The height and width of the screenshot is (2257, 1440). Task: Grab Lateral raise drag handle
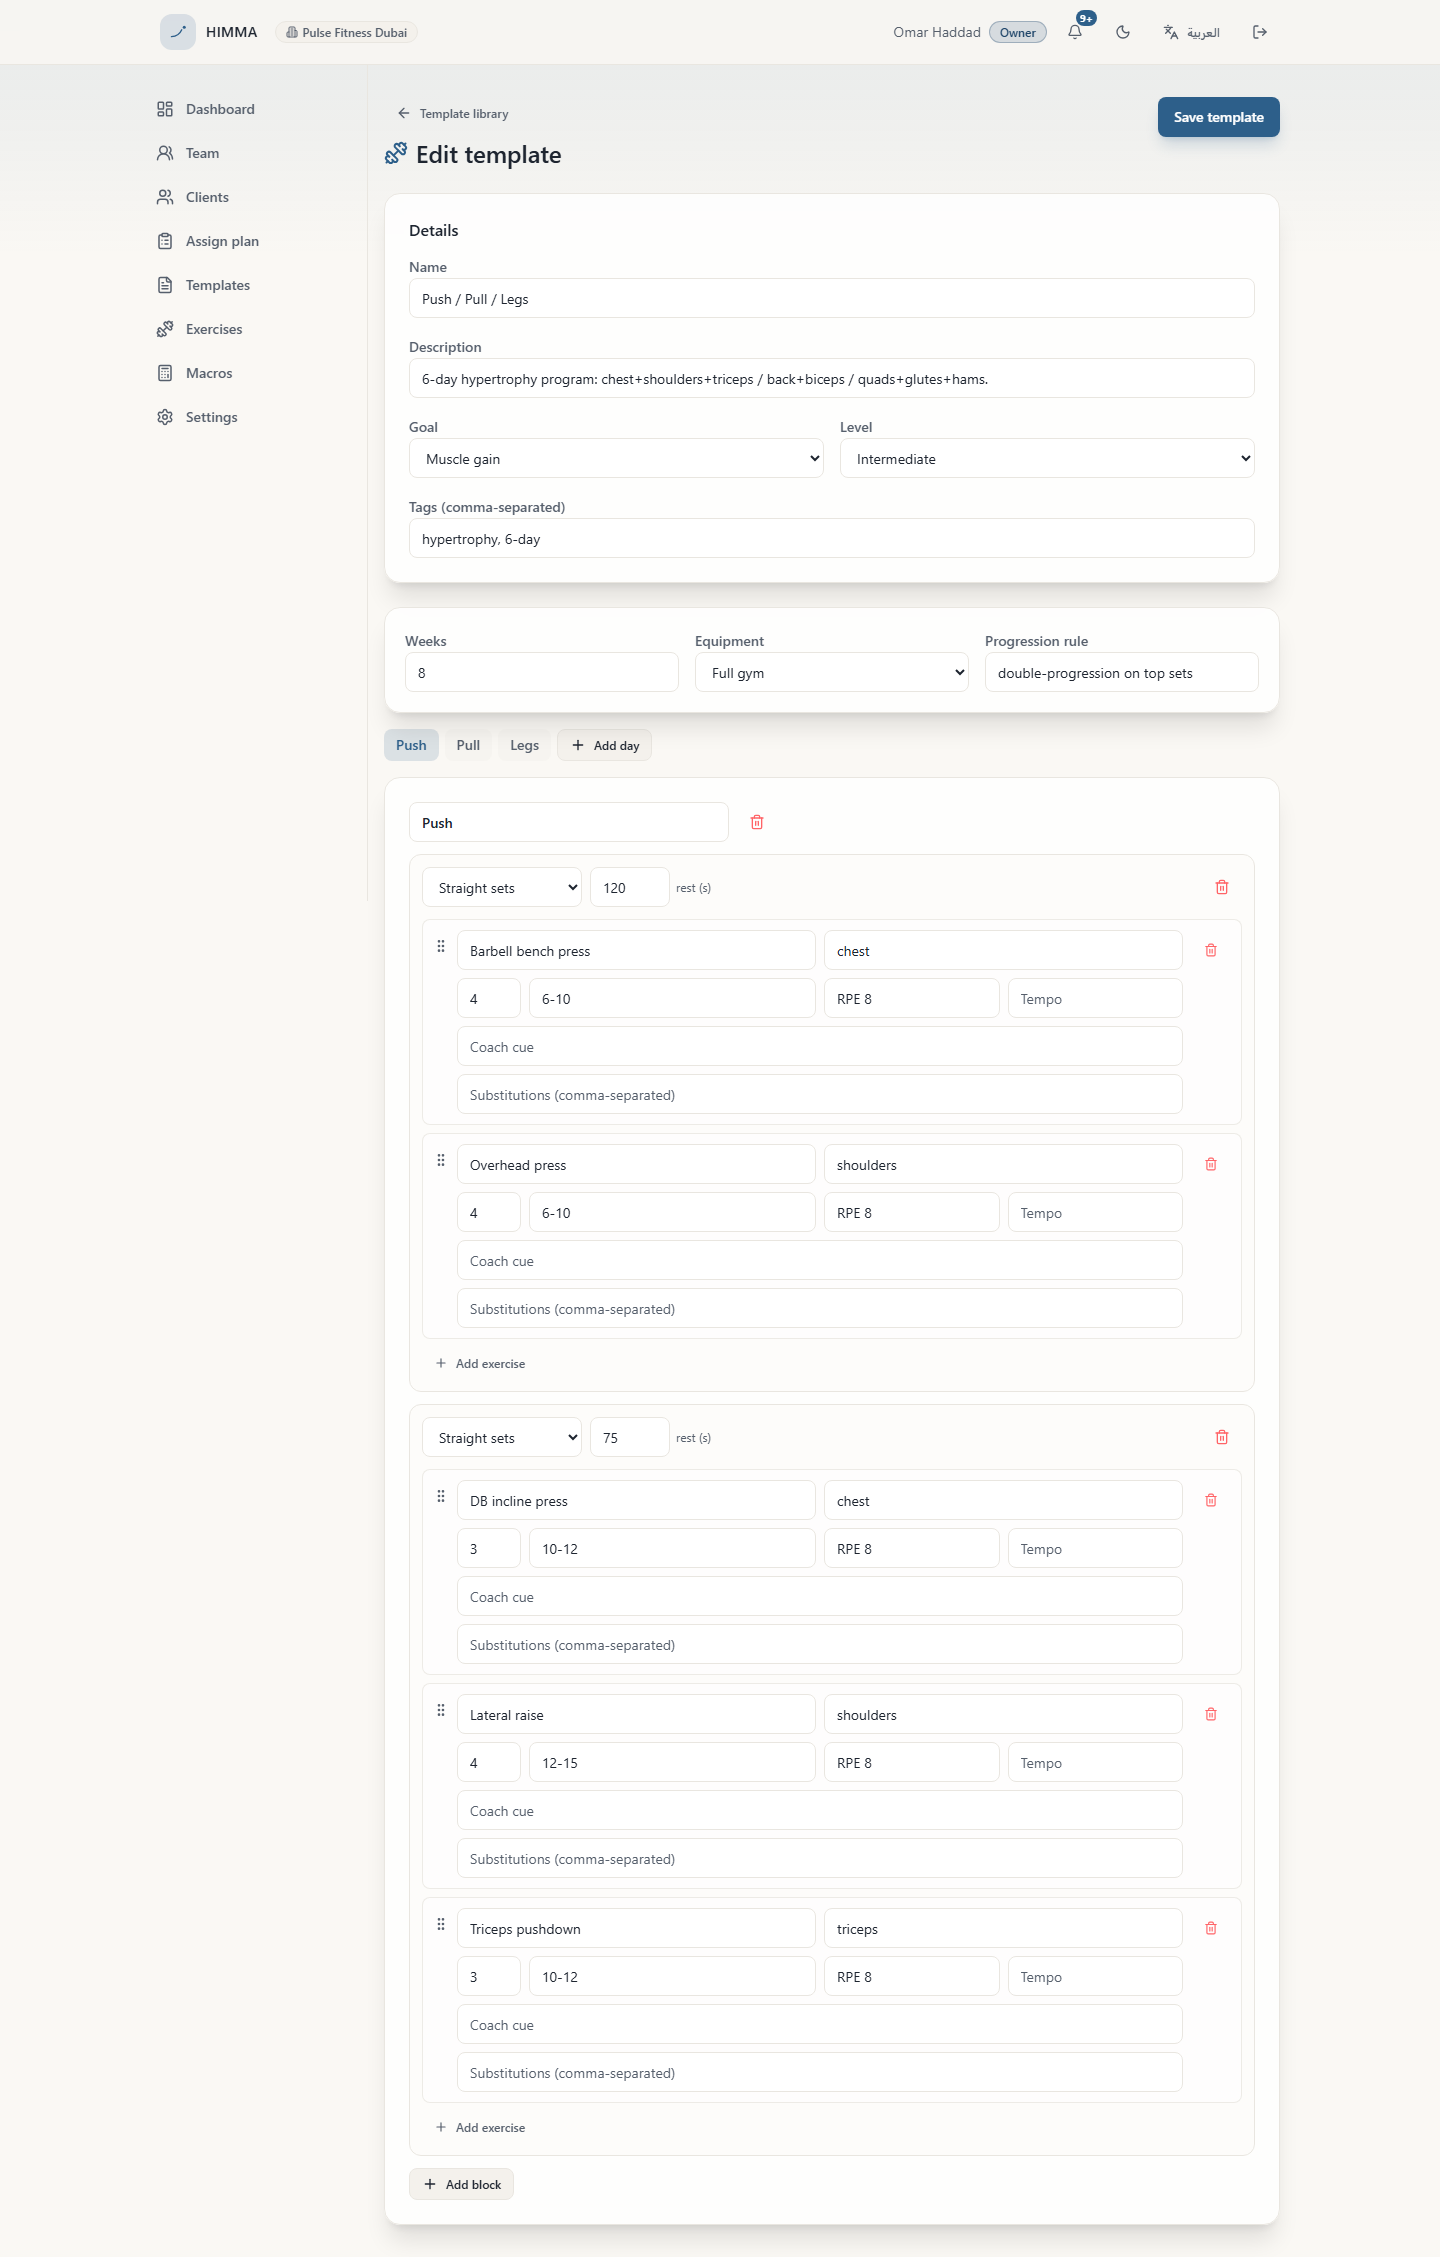(x=441, y=1710)
